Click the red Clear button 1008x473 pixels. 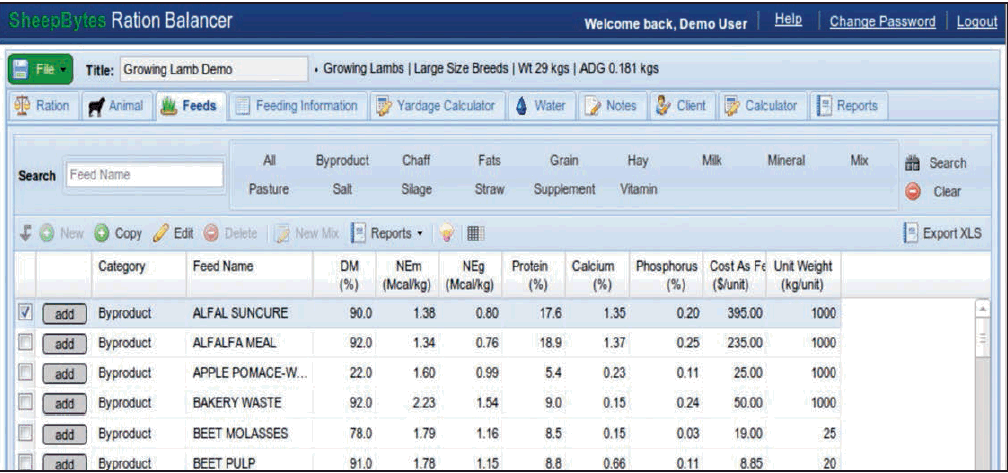pos(933,192)
